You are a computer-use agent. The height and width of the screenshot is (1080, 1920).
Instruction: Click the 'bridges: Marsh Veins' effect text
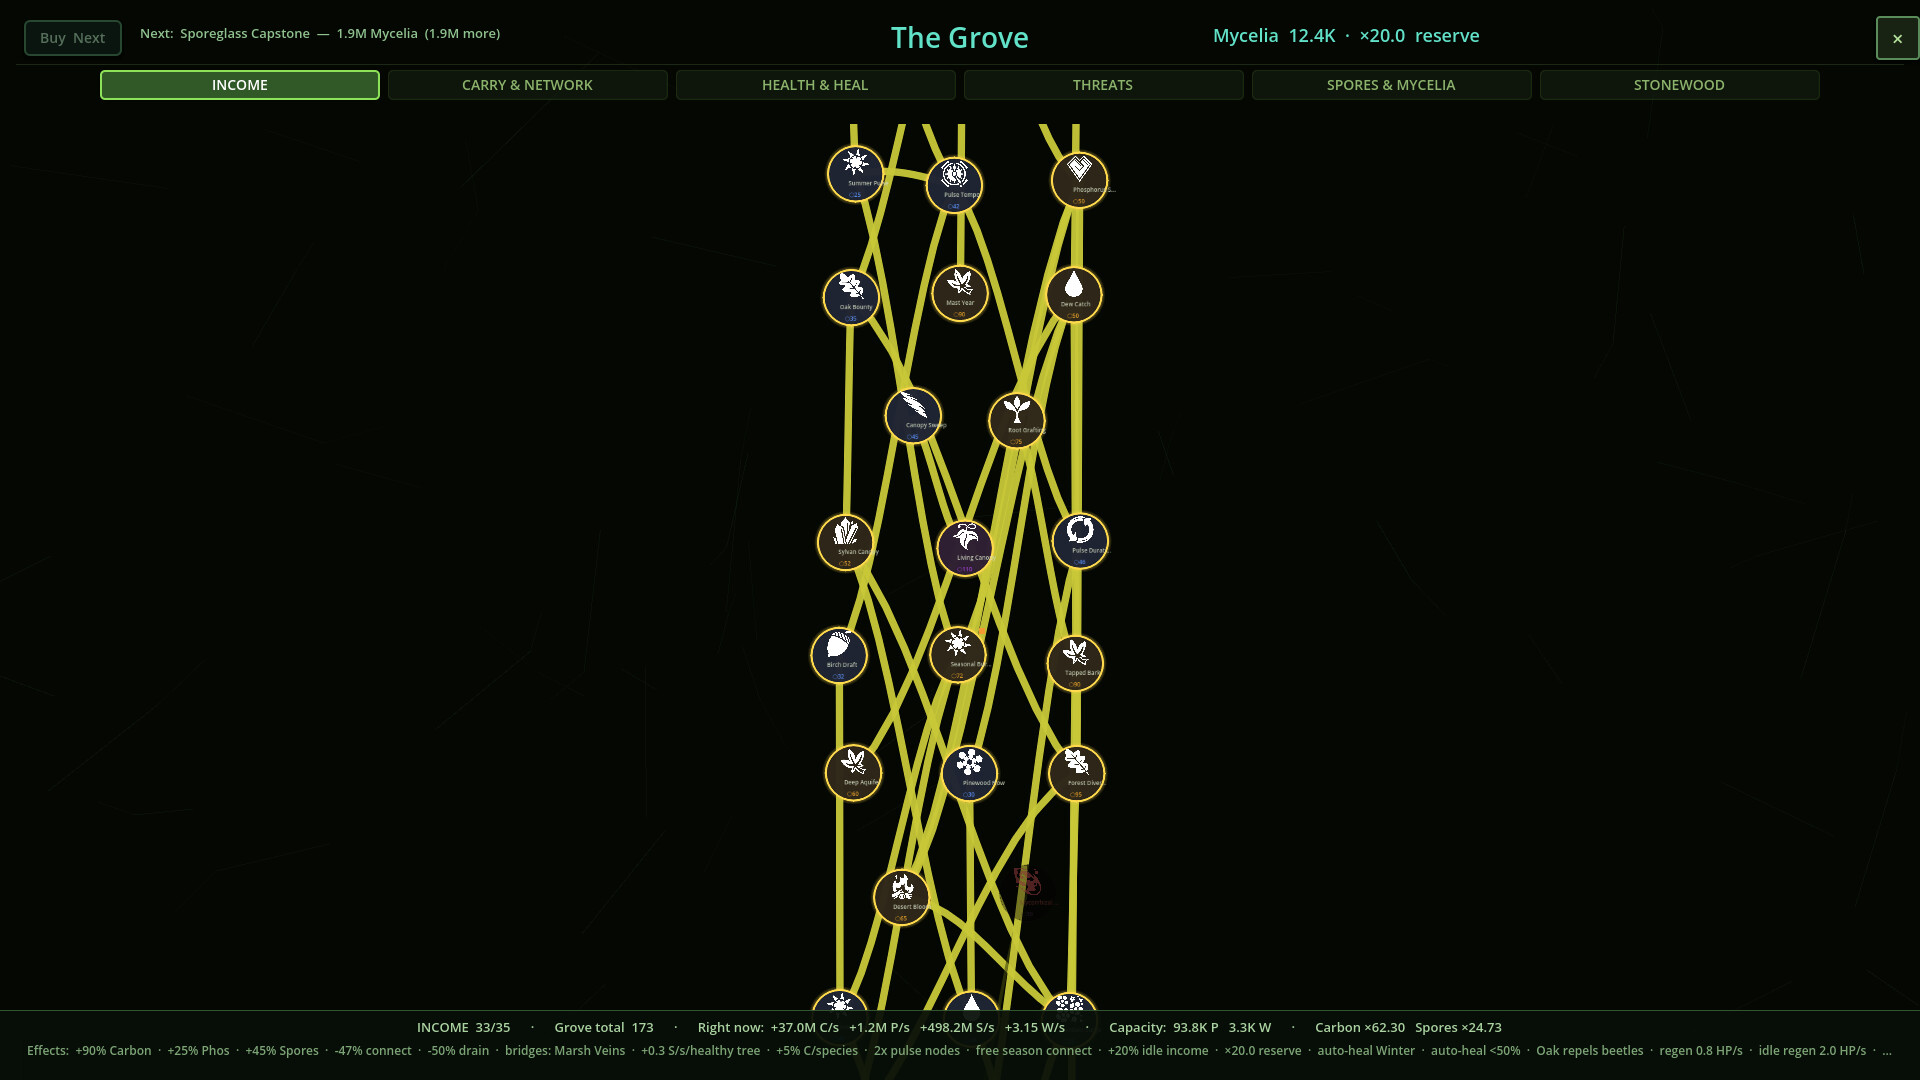click(x=565, y=1051)
